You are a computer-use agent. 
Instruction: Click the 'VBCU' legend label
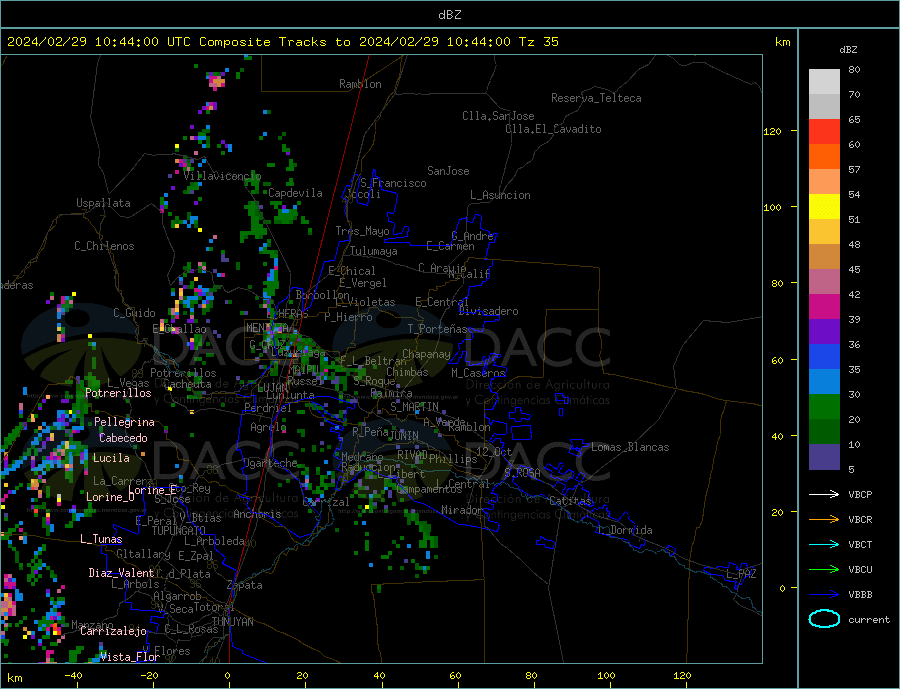click(860, 570)
